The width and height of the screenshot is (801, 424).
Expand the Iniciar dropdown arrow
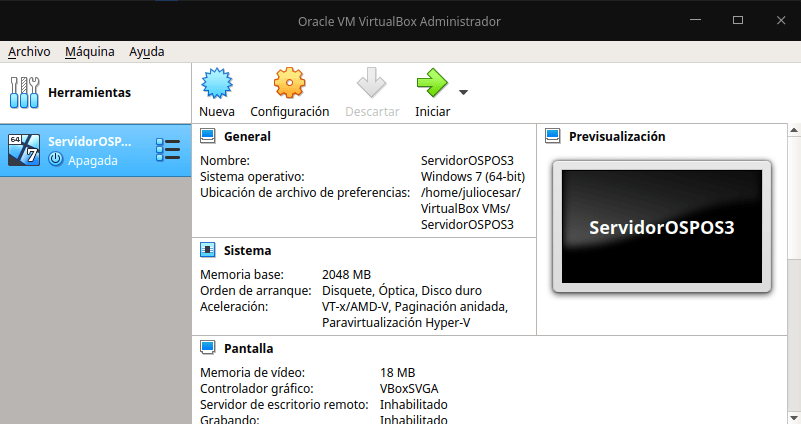coord(463,92)
